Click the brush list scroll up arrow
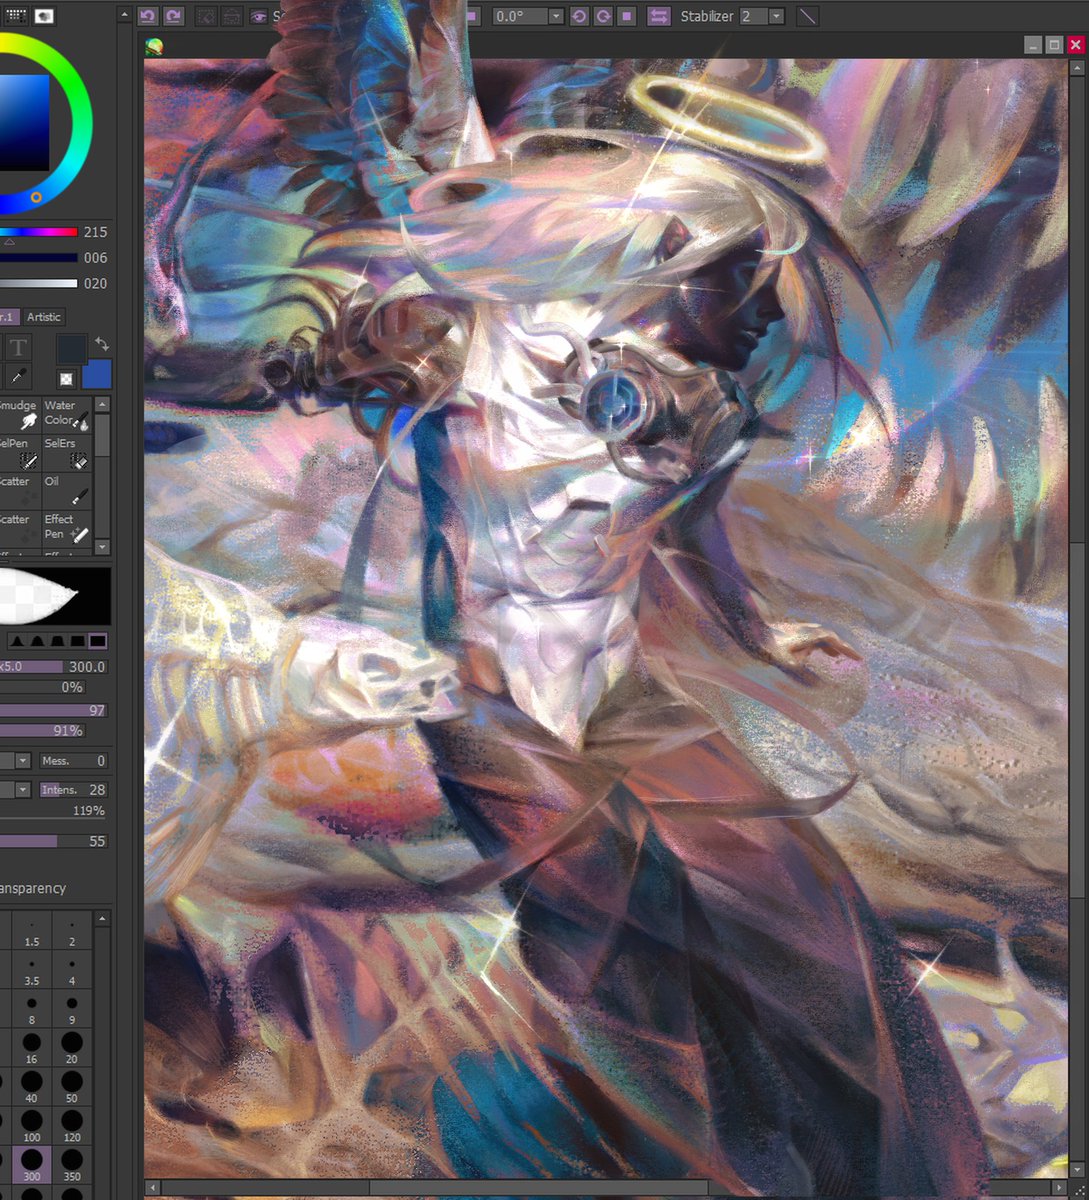The image size is (1089, 1200). click(x=102, y=404)
